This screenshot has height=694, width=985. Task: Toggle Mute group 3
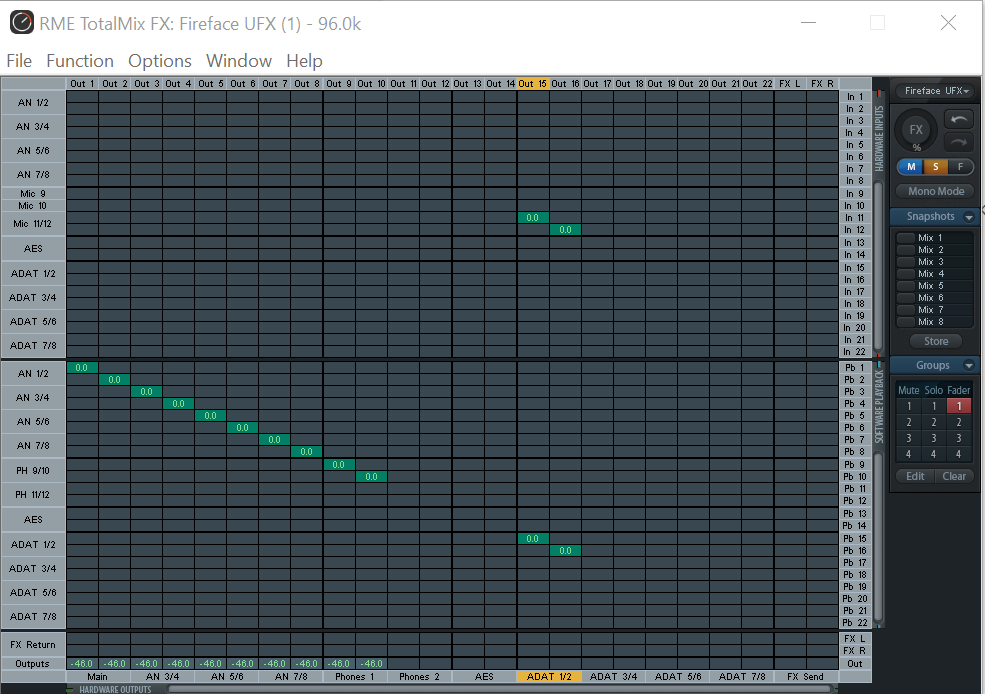pyautogui.click(x=908, y=438)
